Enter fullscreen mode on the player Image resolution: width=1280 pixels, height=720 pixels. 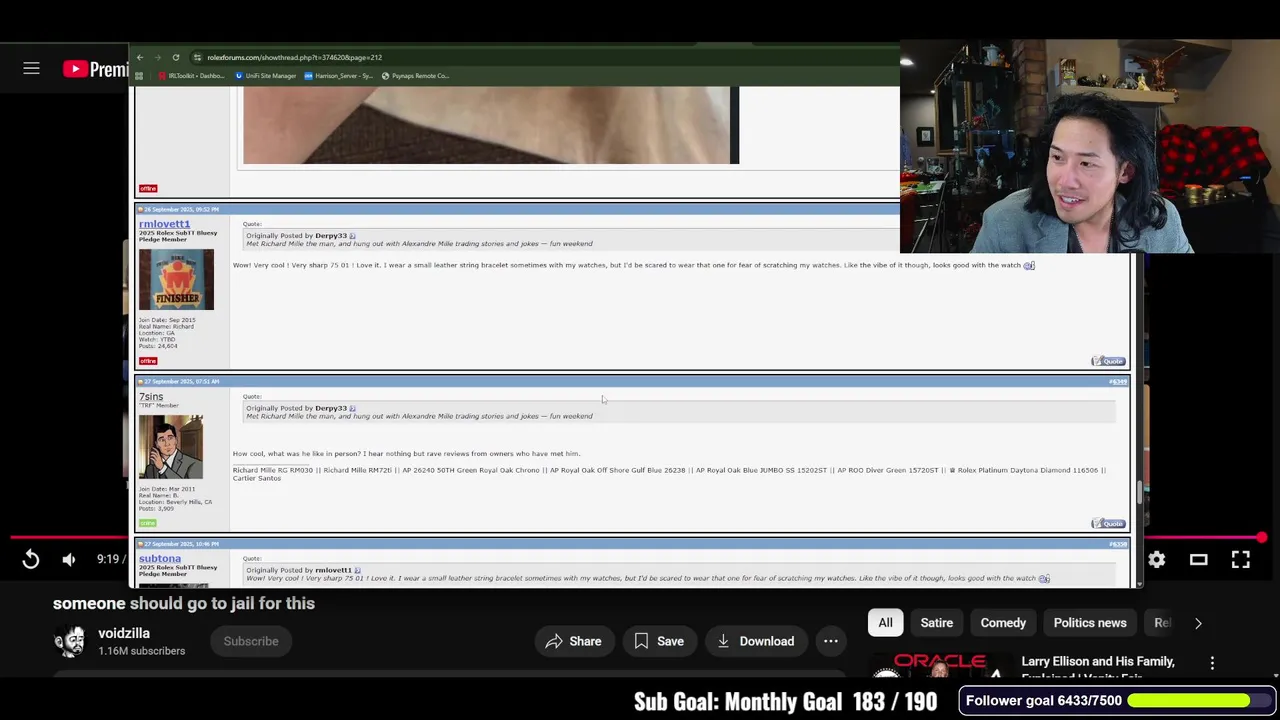(x=1240, y=560)
